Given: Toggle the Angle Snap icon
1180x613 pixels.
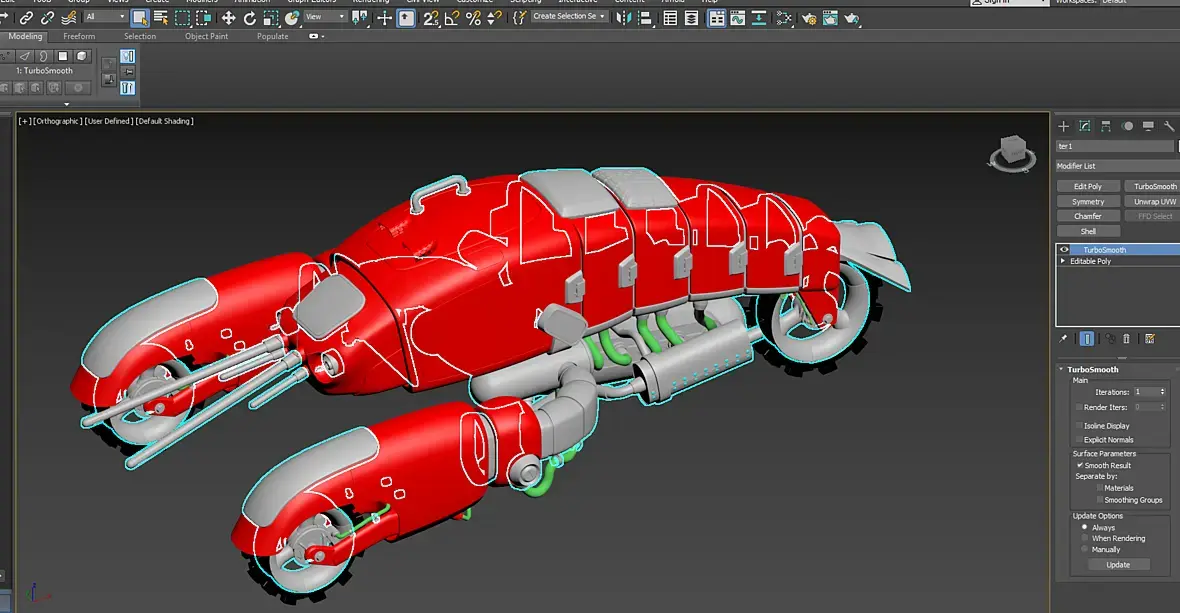Looking at the screenshot, I should pos(452,18).
